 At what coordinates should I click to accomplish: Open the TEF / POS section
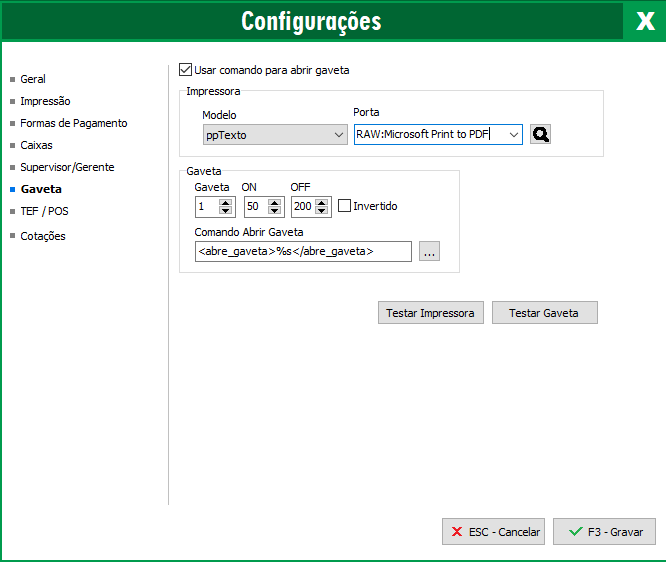(44, 211)
